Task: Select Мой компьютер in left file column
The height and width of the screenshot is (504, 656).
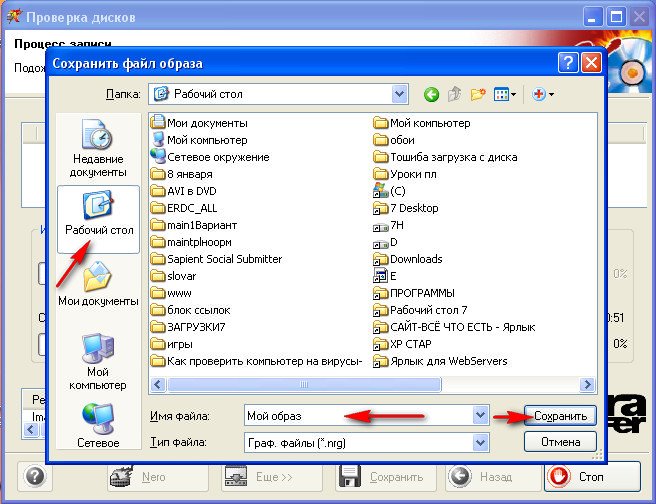Action: [199, 140]
